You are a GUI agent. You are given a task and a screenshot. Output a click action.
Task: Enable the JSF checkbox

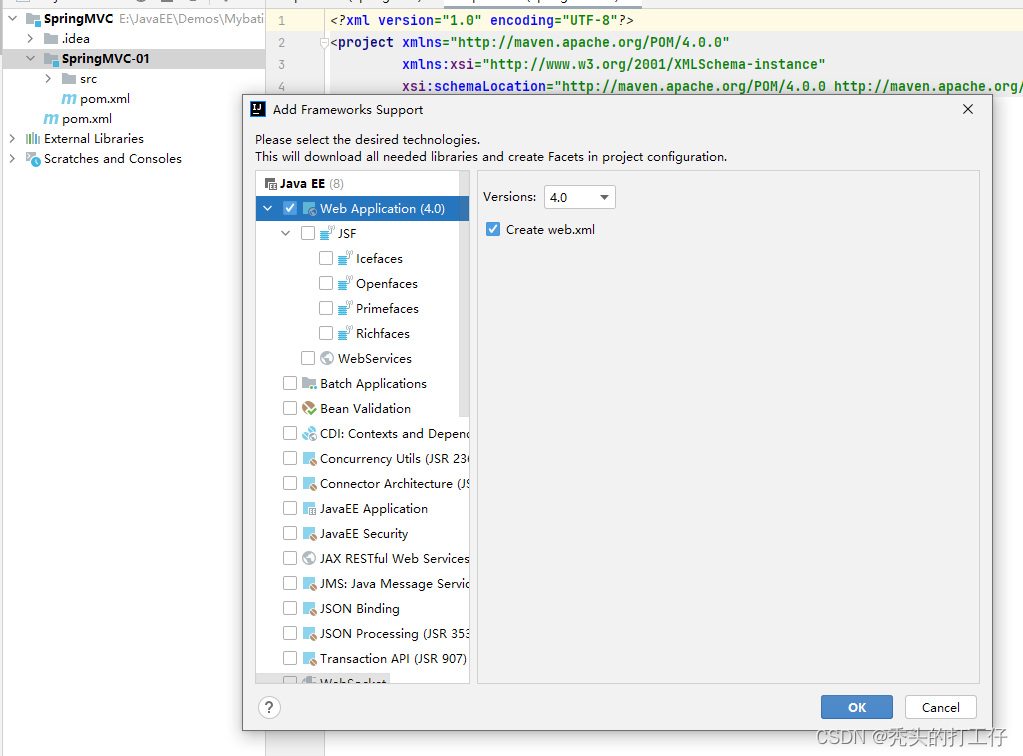(308, 233)
